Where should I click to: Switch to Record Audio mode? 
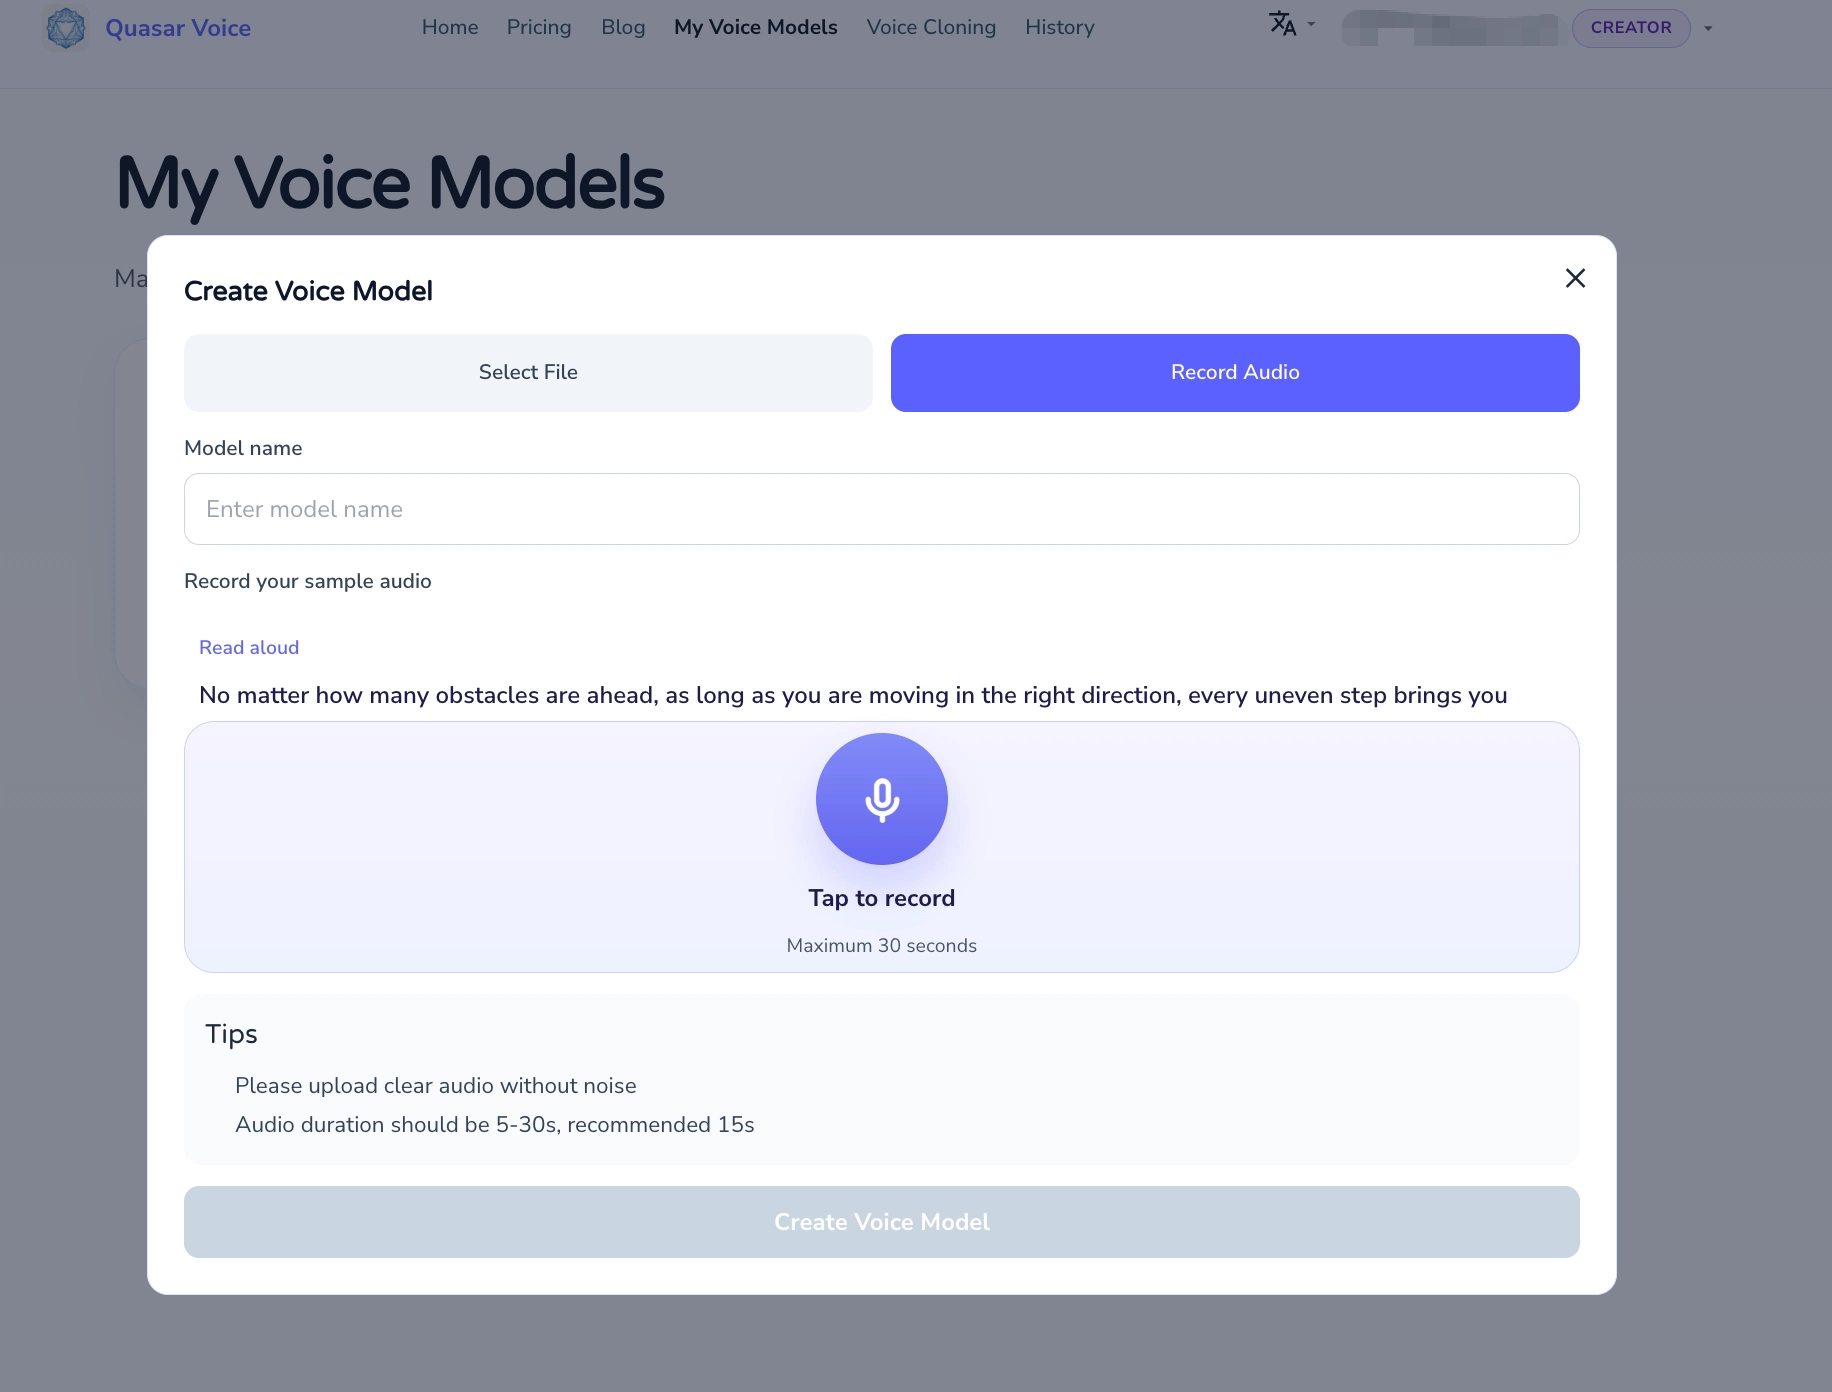tap(1234, 372)
